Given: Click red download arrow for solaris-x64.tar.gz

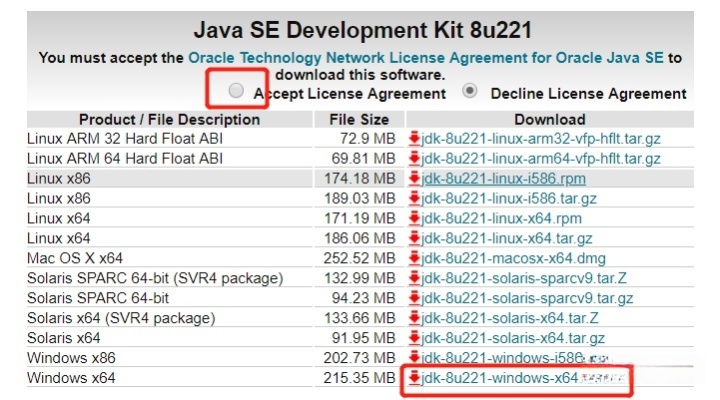Looking at the screenshot, I should pos(414,338).
